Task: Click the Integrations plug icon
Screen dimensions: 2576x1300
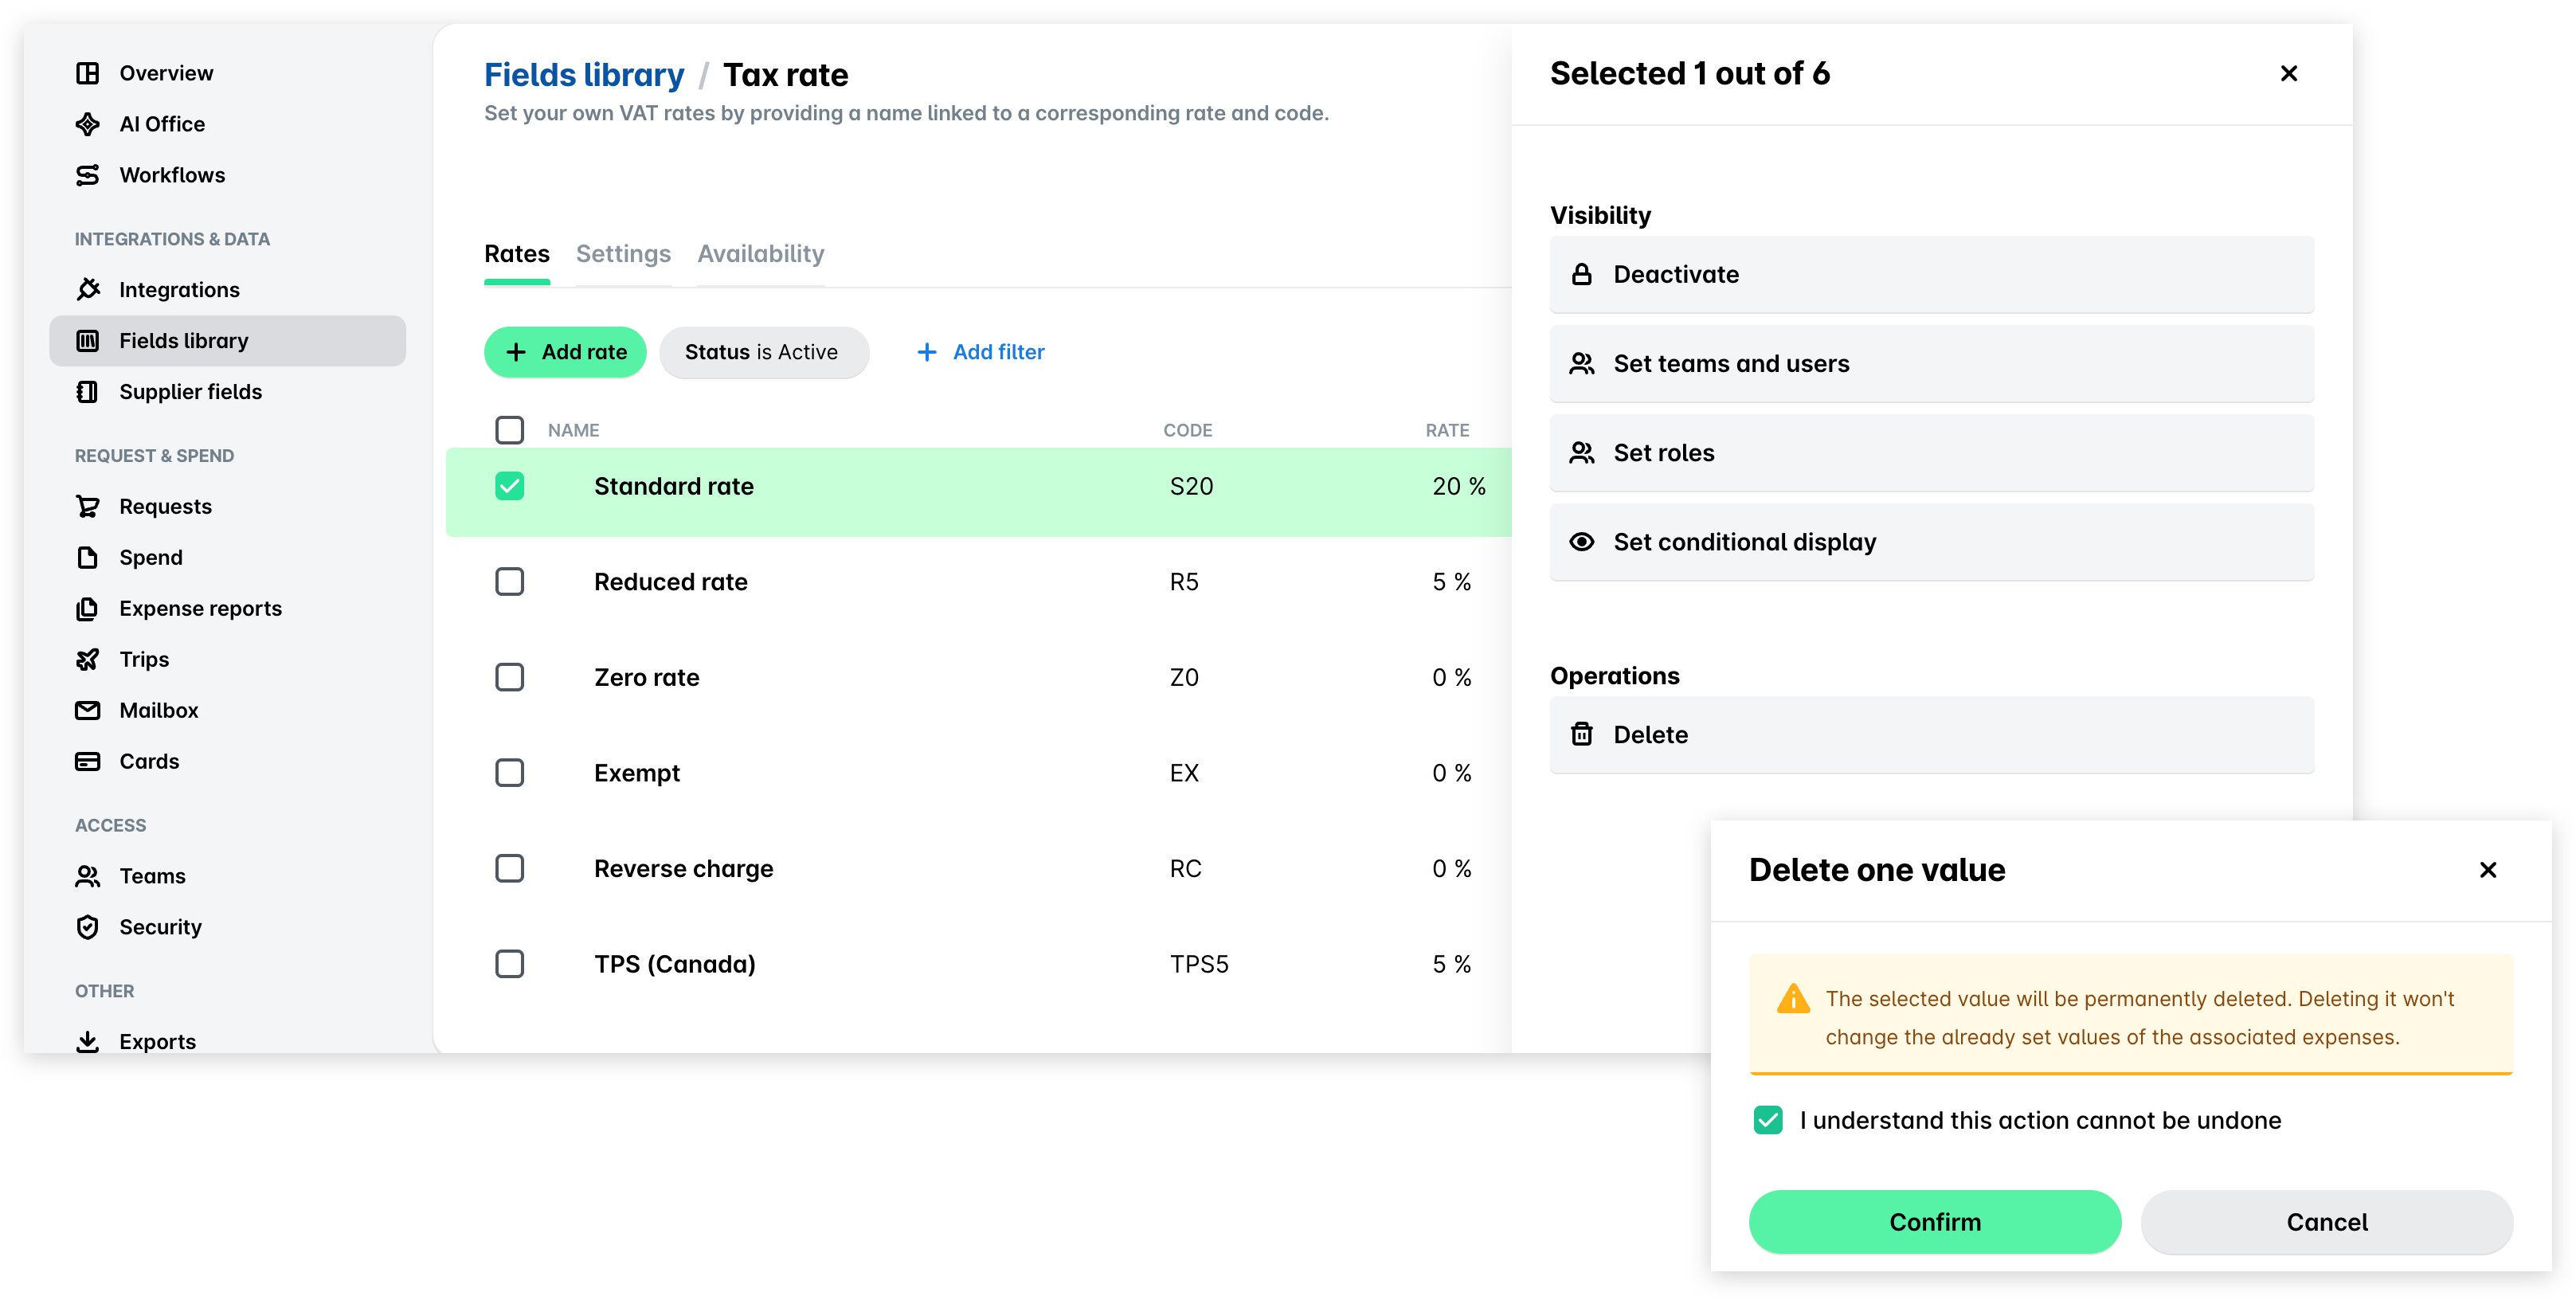Action: click(88, 289)
